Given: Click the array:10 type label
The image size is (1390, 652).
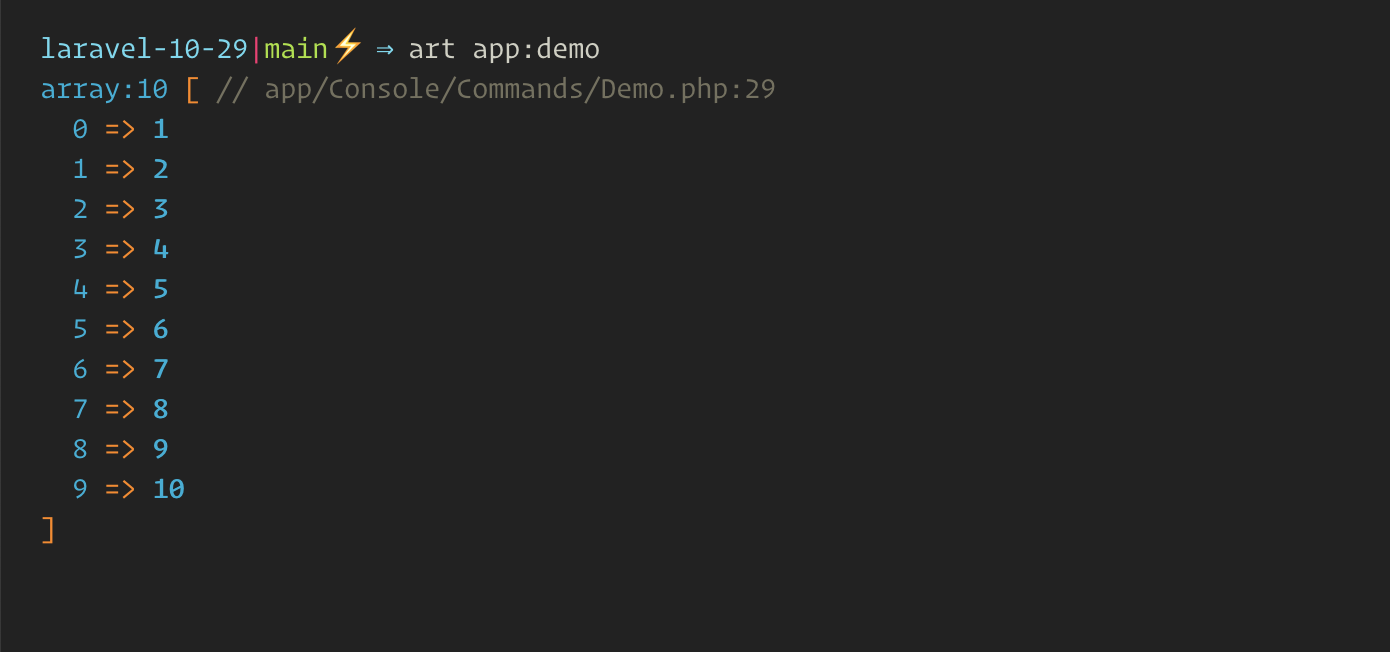Looking at the screenshot, I should click(x=104, y=89).
